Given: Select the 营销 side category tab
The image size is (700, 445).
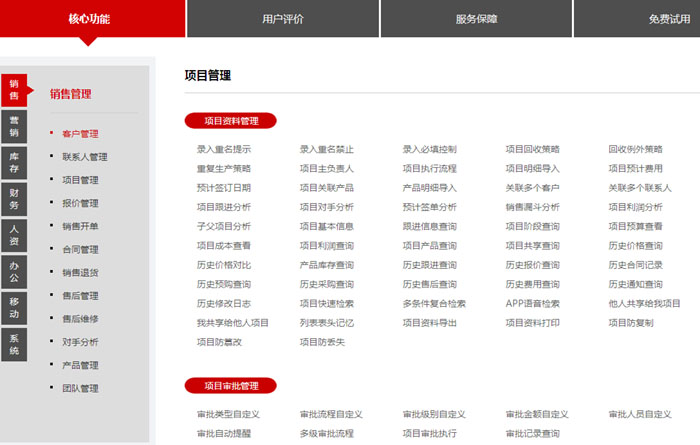Looking at the screenshot, I should (14, 126).
